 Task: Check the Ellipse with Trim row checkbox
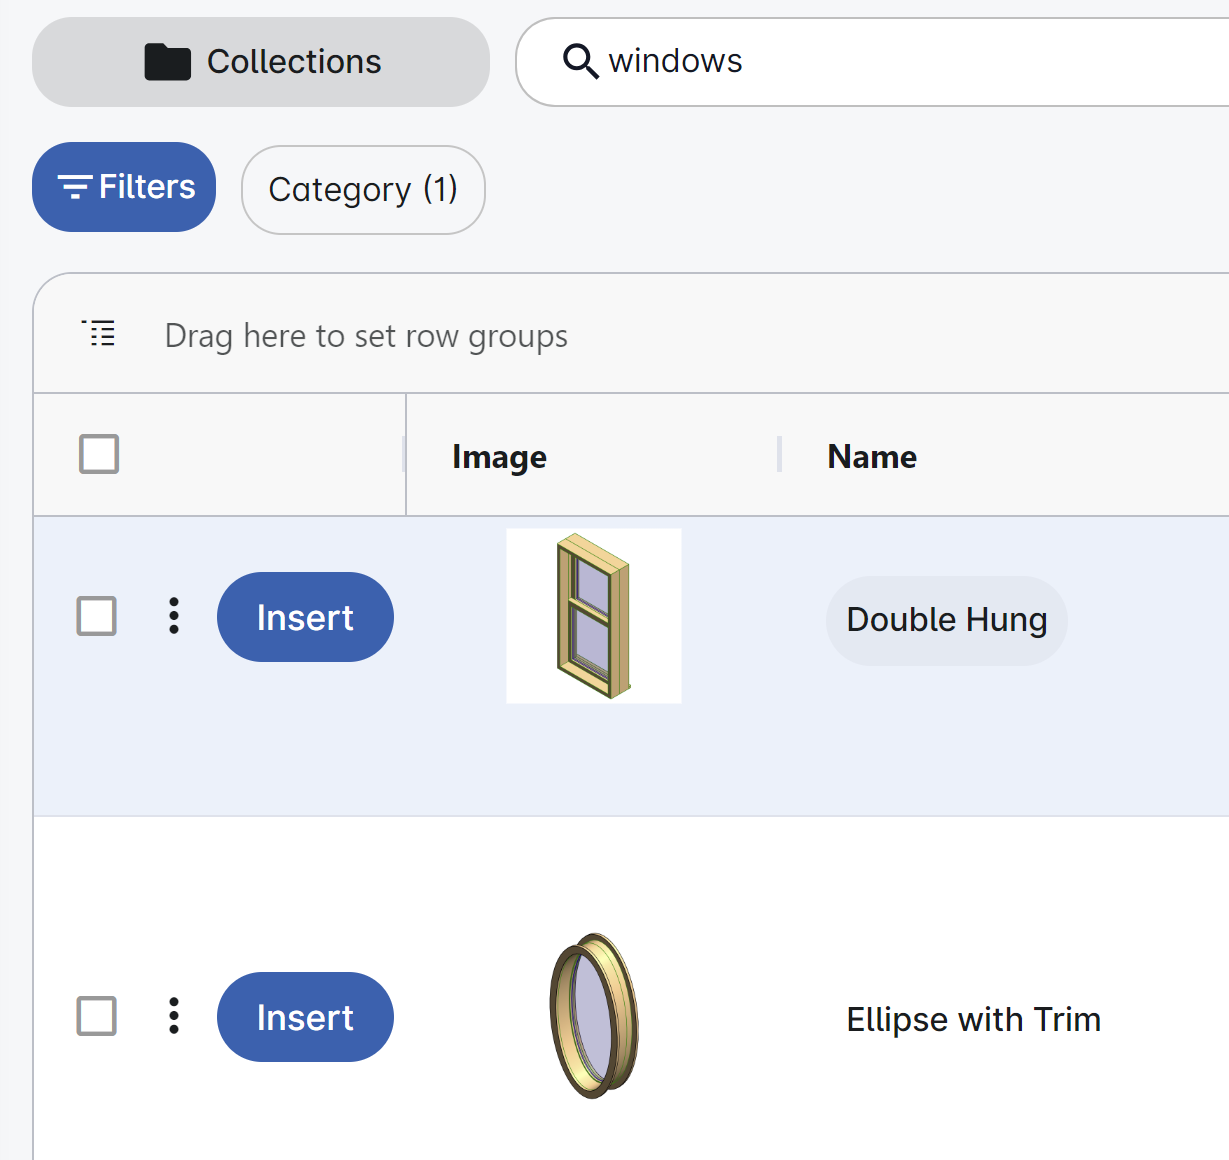click(x=97, y=1016)
